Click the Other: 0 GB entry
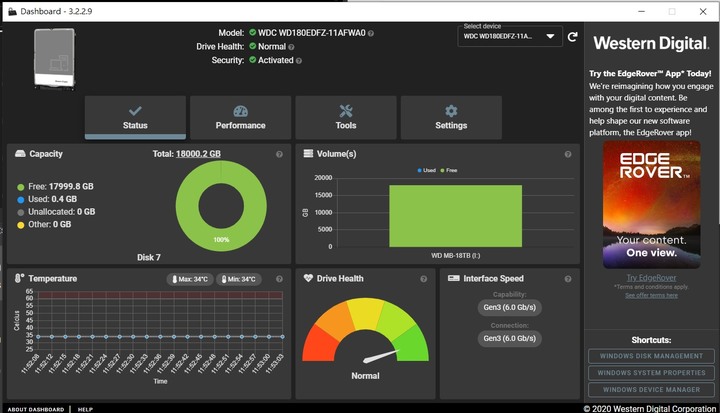 (x=44, y=225)
